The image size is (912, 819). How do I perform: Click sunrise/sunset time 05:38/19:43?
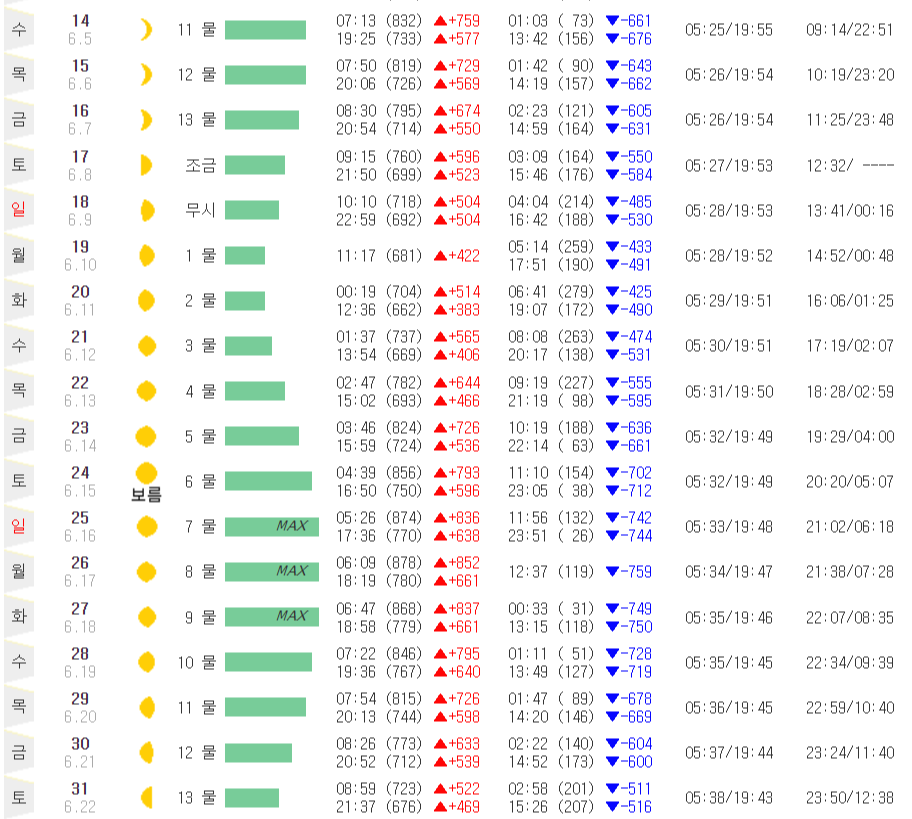click(729, 797)
